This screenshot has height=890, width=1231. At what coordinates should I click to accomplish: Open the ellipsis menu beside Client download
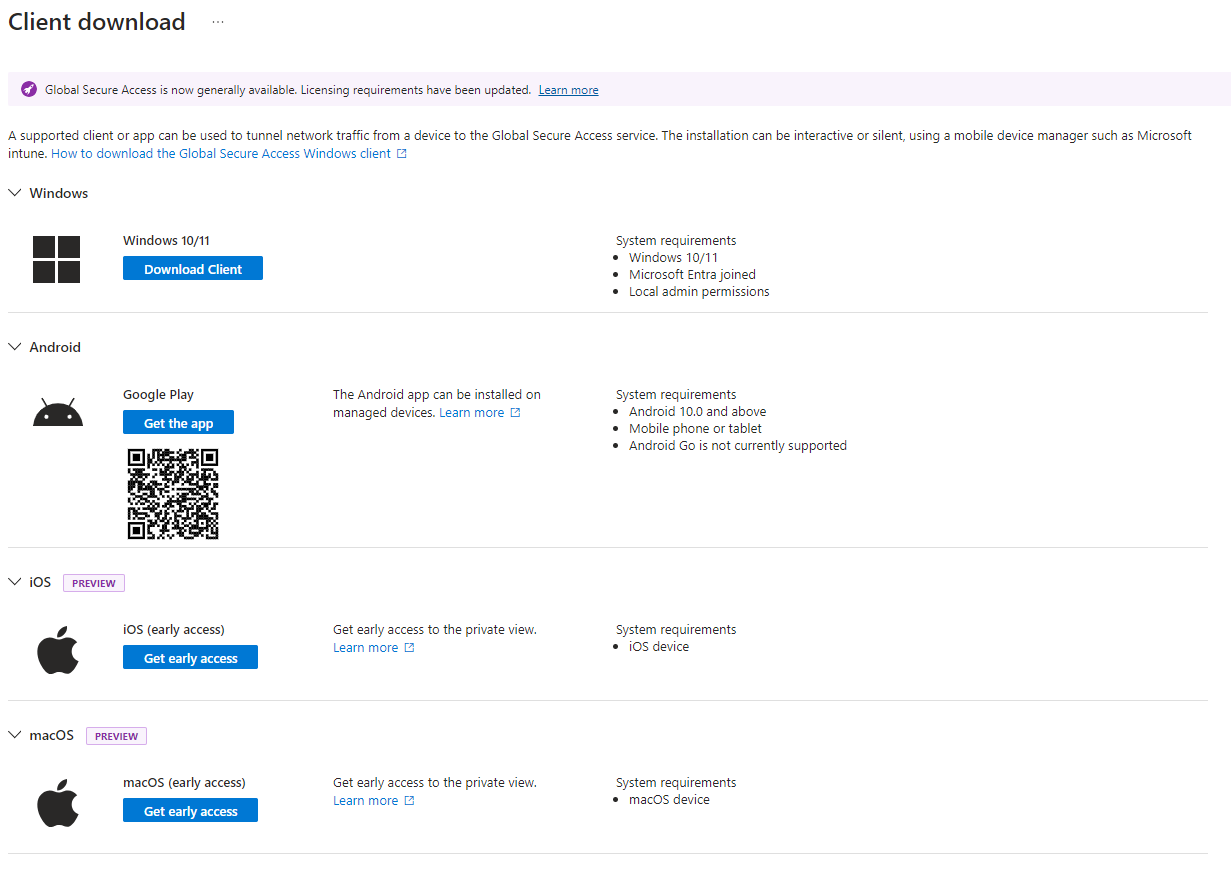pyautogui.click(x=218, y=22)
